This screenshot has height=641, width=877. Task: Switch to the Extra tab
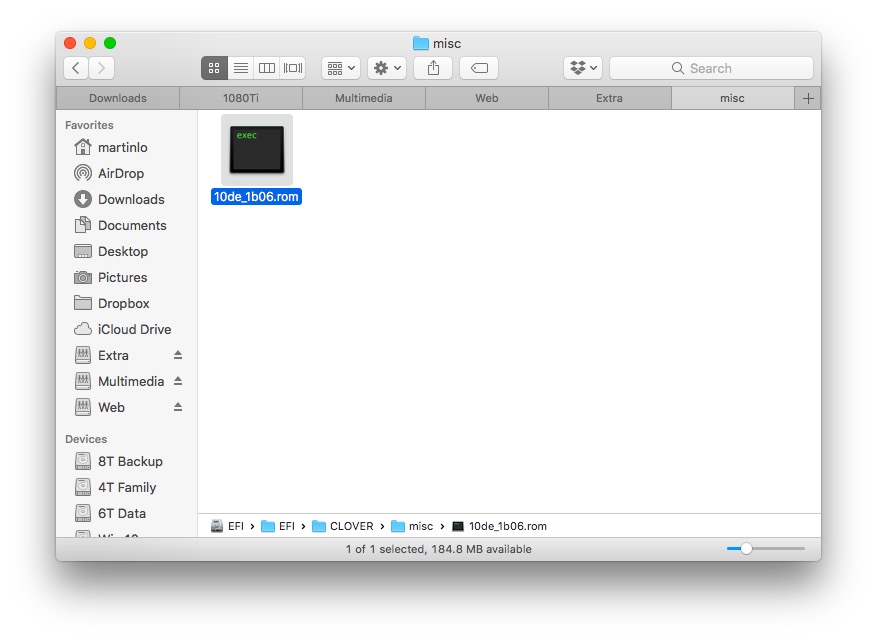point(610,98)
